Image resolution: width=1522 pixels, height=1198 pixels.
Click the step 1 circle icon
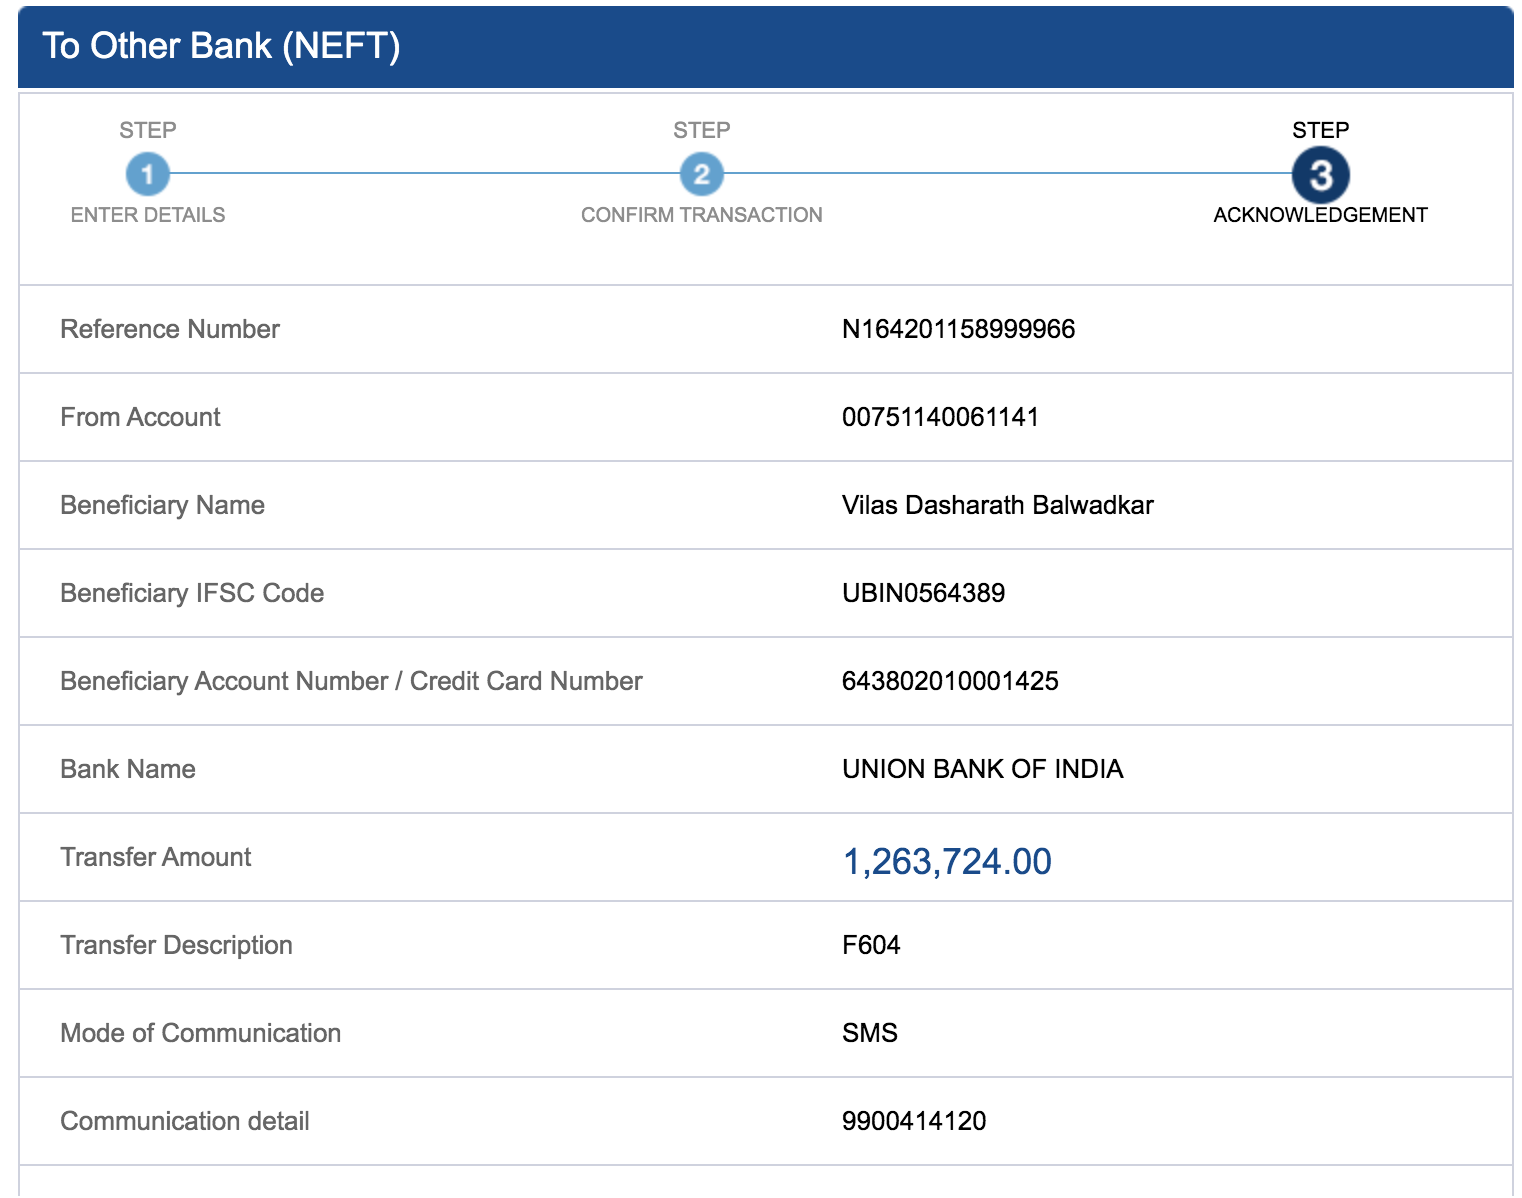click(x=147, y=175)
